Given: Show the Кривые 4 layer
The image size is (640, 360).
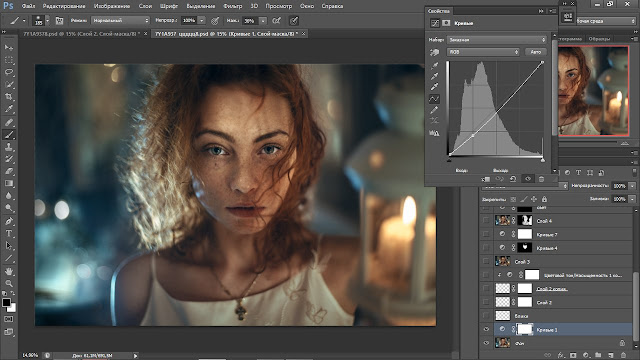Looking at the screenshot, I should (x=486, y=248).
